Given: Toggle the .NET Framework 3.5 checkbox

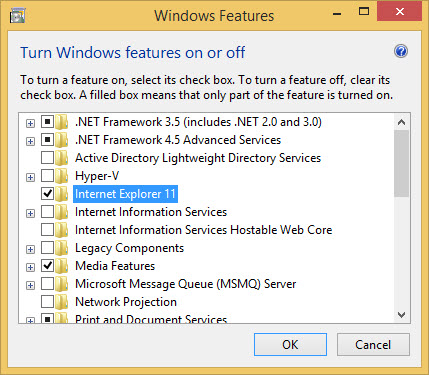Looking at the screenshot, I should (x=47, y=122).
